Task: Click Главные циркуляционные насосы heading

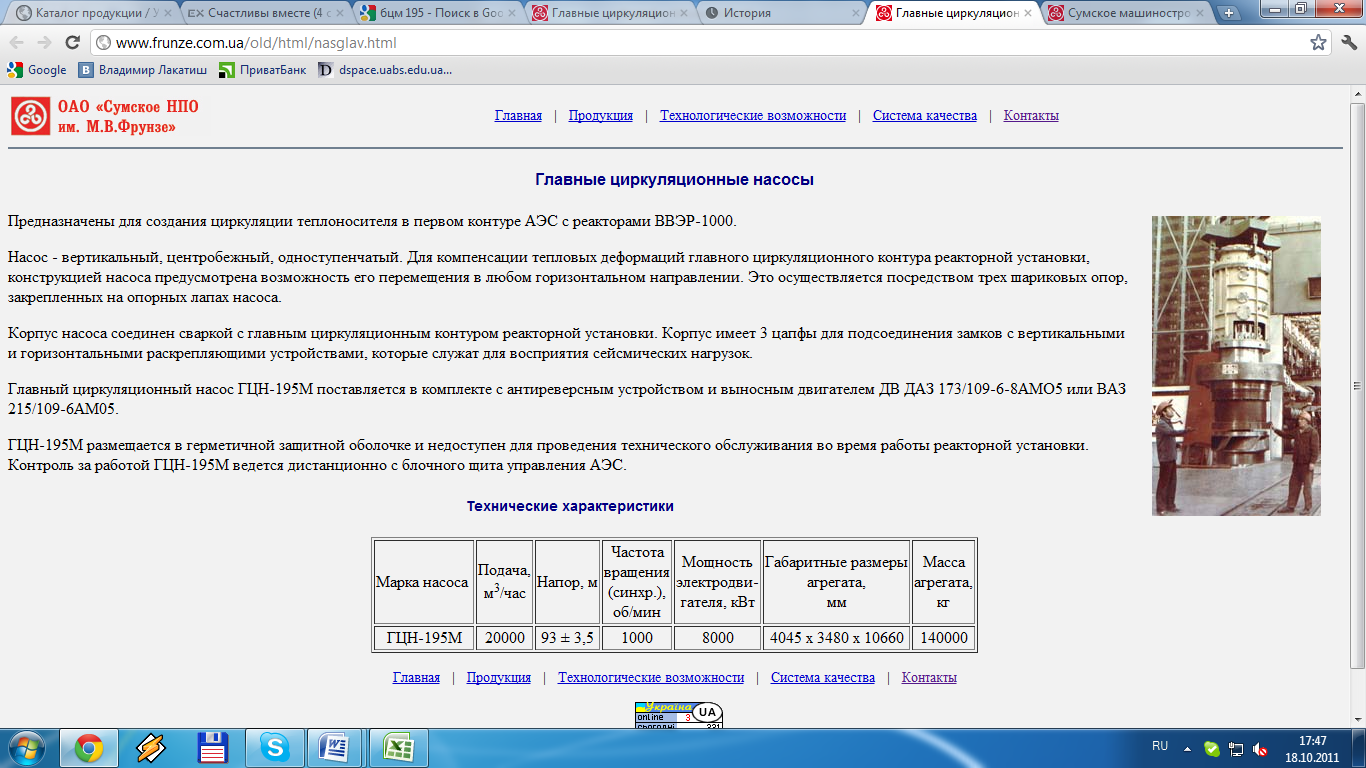Action: tap(675, 180)
